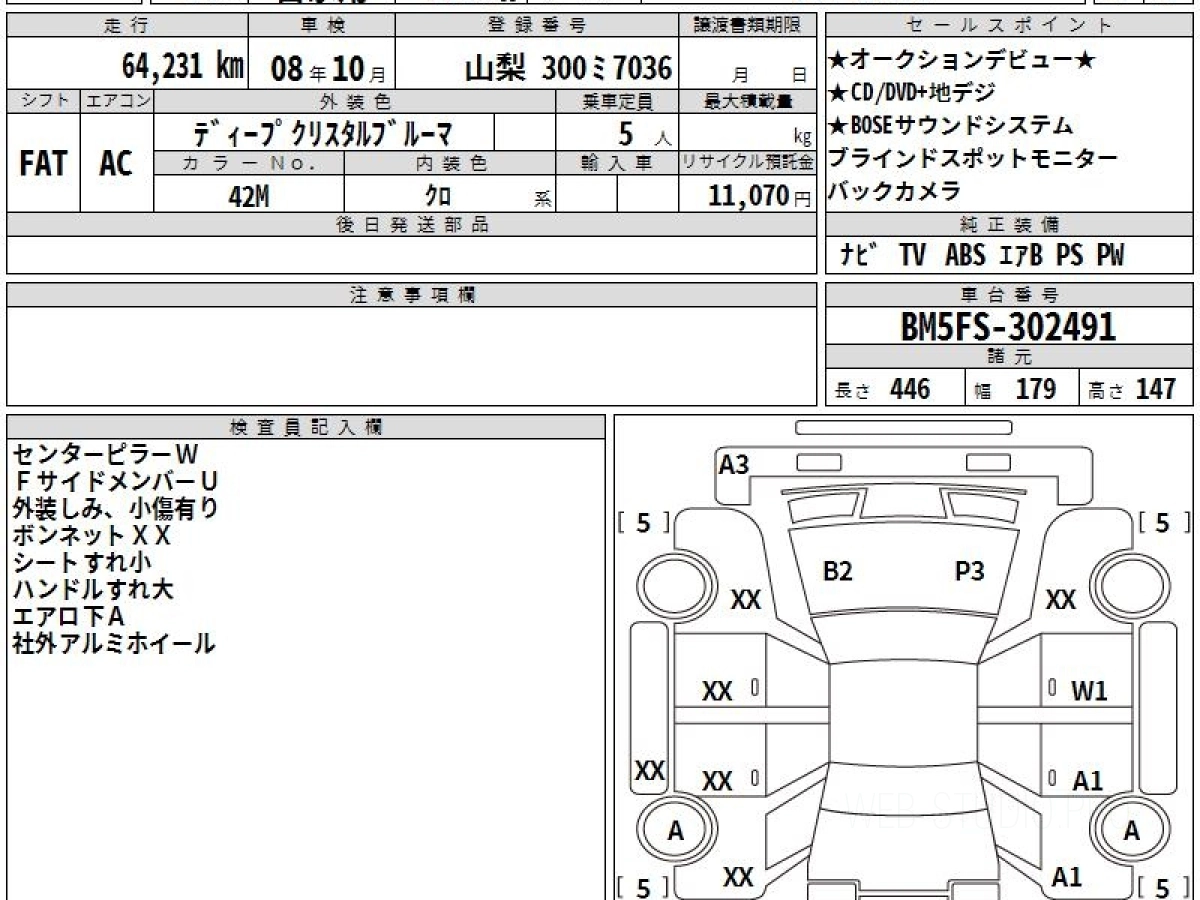Screen dimensions: 1200x900
Task: Click width value 179
Action: pos(1035,389)
